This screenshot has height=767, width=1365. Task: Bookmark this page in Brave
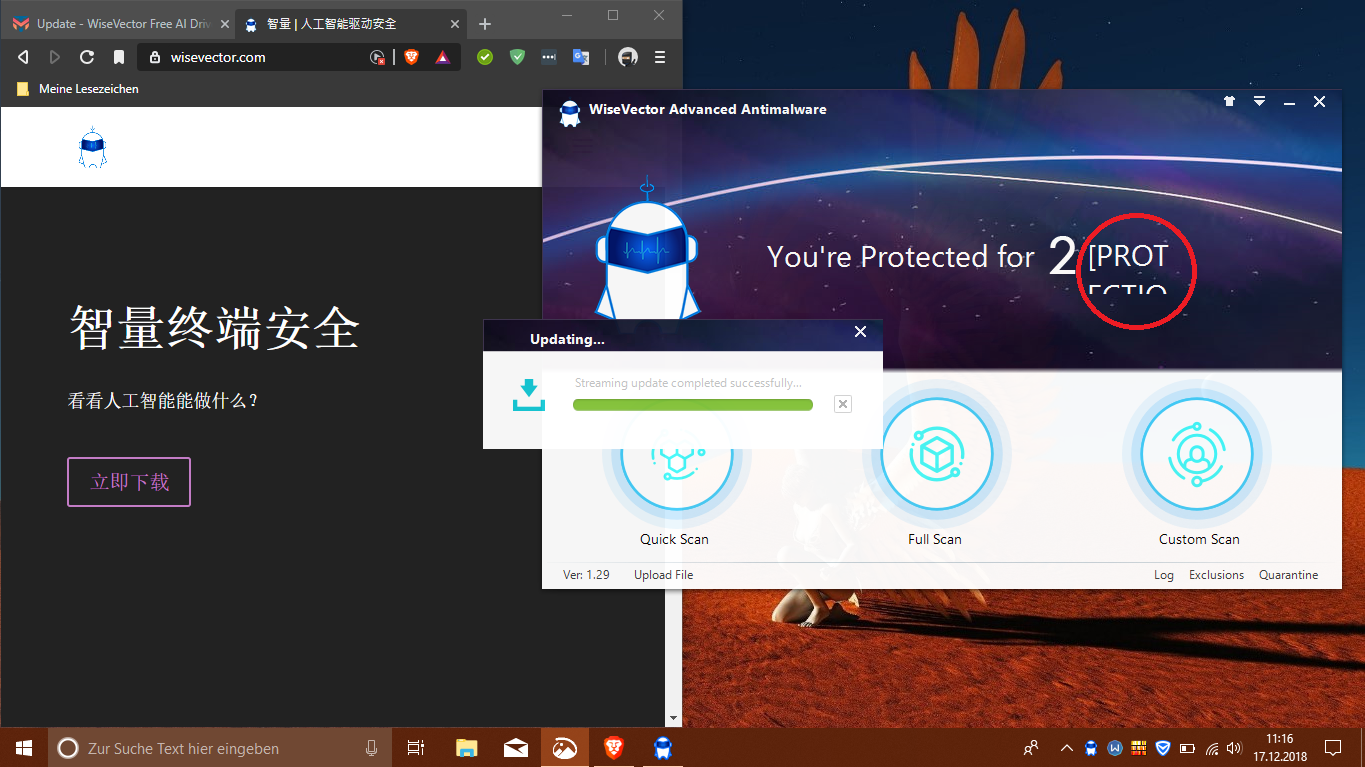coord(118,57)
